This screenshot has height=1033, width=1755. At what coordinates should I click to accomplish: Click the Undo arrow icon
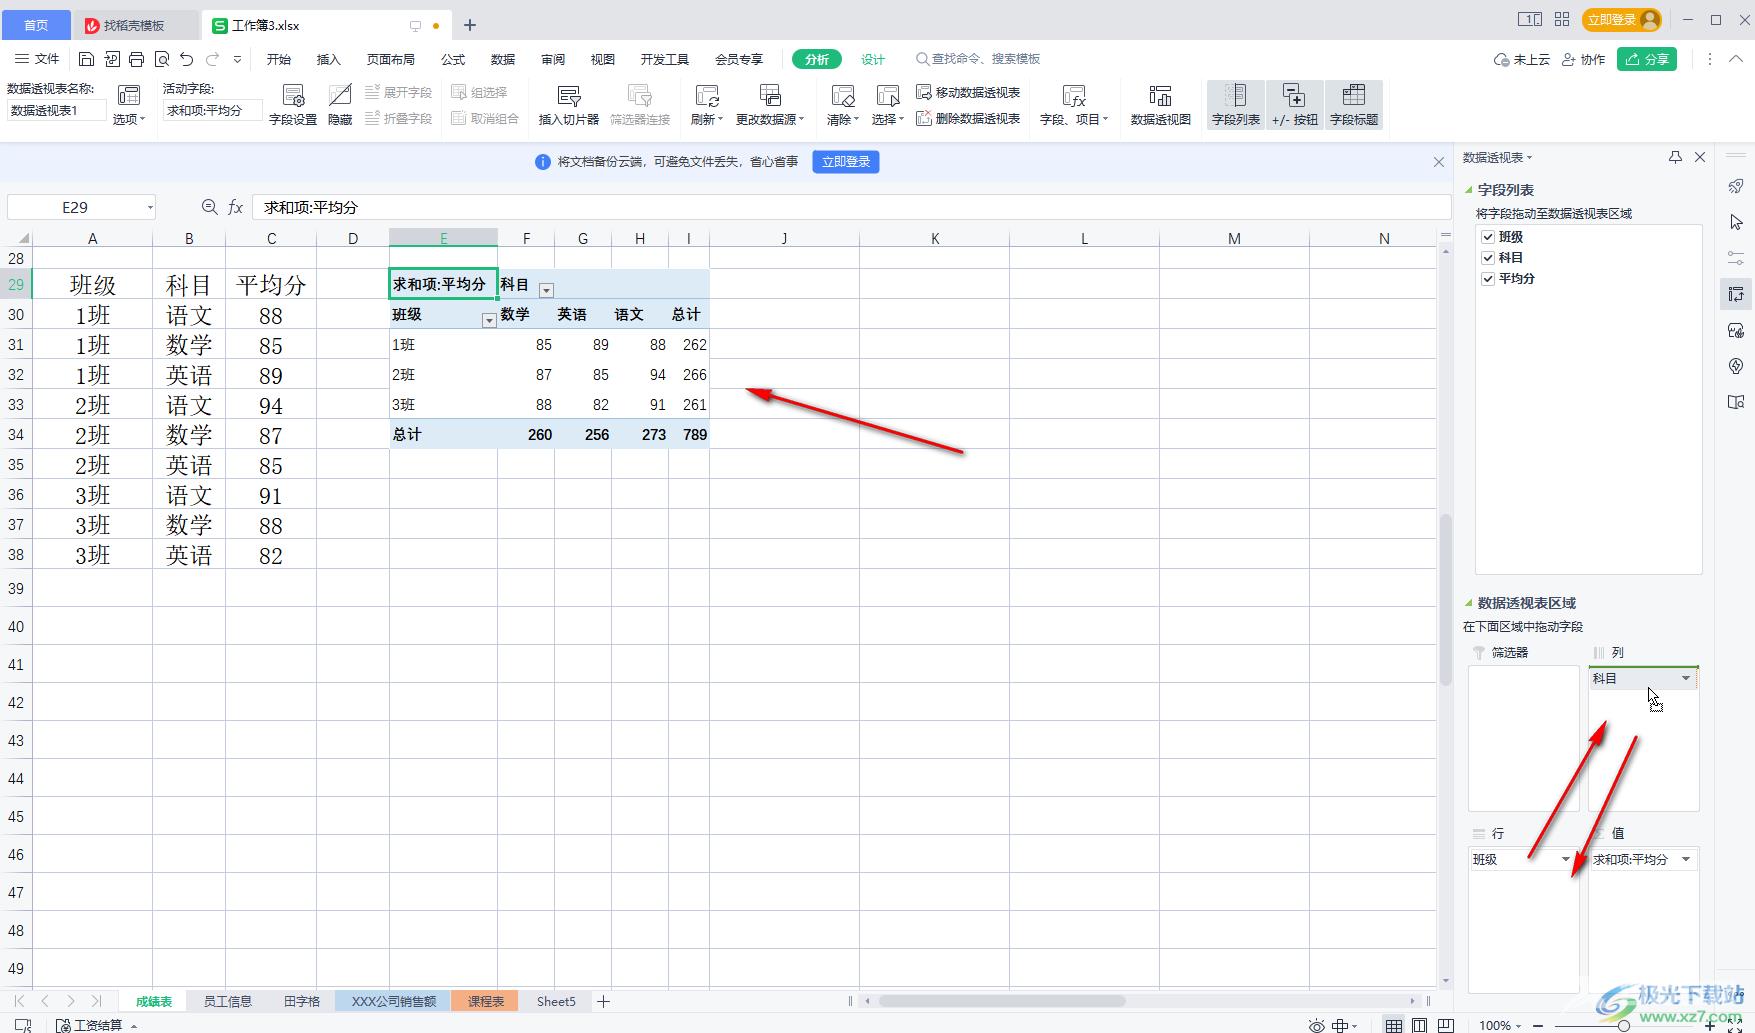(x=187, y=60)
